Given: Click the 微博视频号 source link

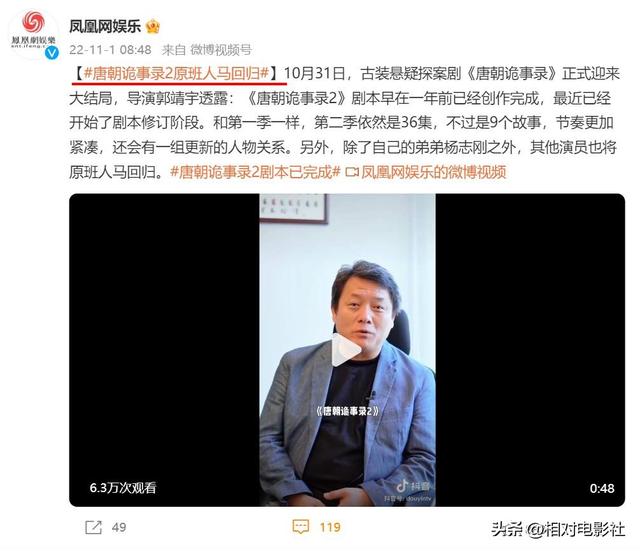Looking at the screenshot, I should click(221, 50).
